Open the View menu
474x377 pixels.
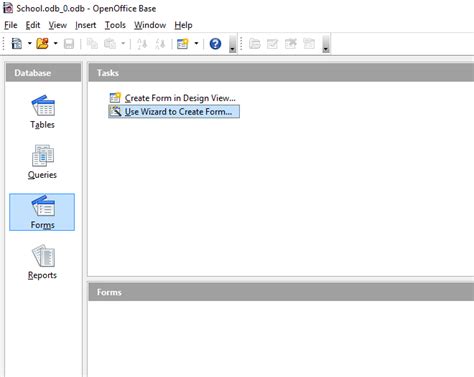coord(58,25)
